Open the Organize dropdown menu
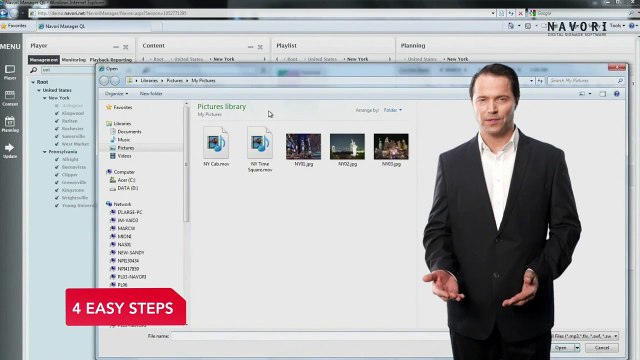 pyautogui.click(x=116, y=94)
